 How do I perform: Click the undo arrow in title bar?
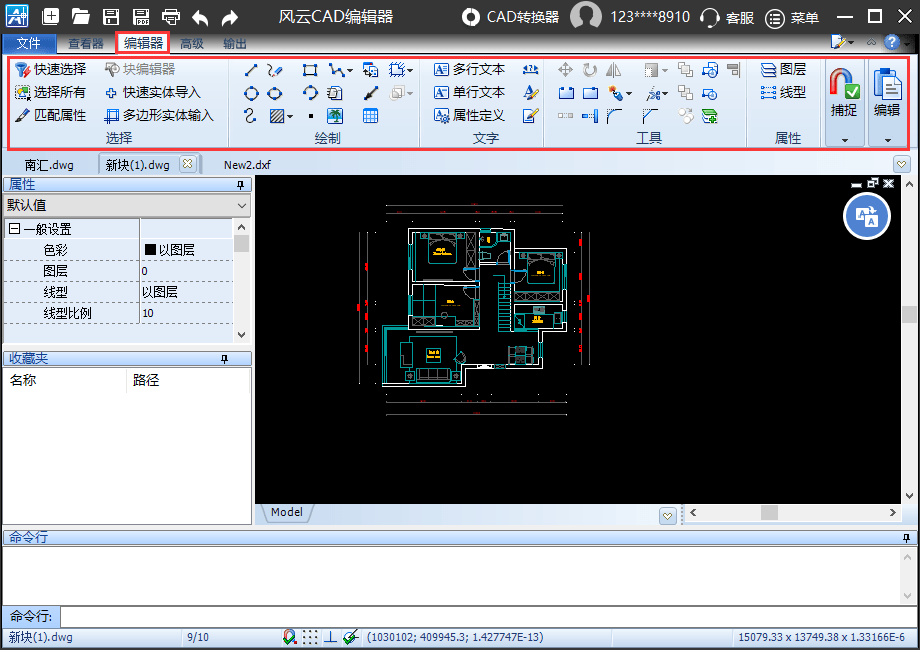click(200, 17)
